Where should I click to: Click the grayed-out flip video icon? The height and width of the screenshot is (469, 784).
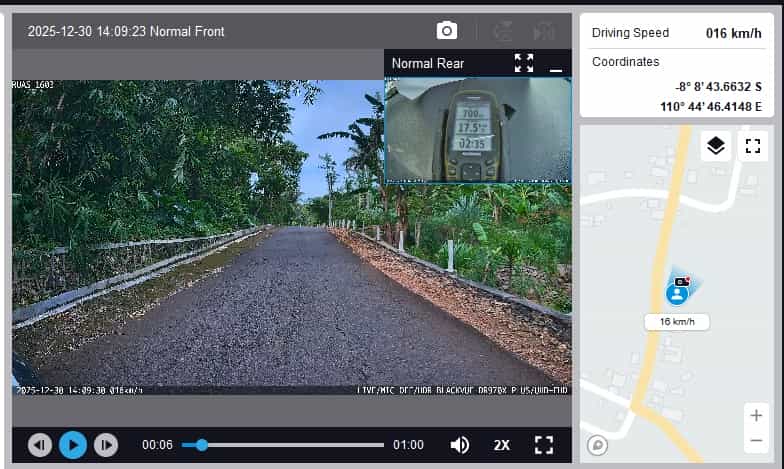[x=502, y=31]
